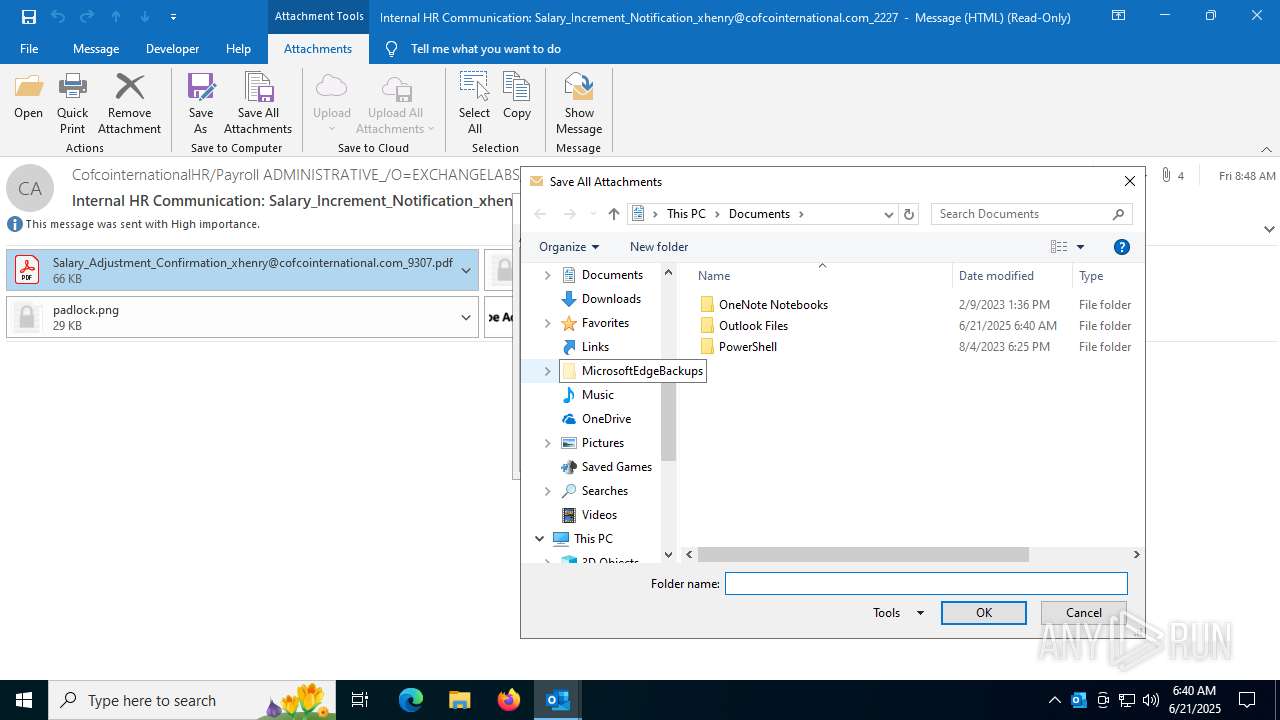Select the Music item in the tree

[597, 395]
